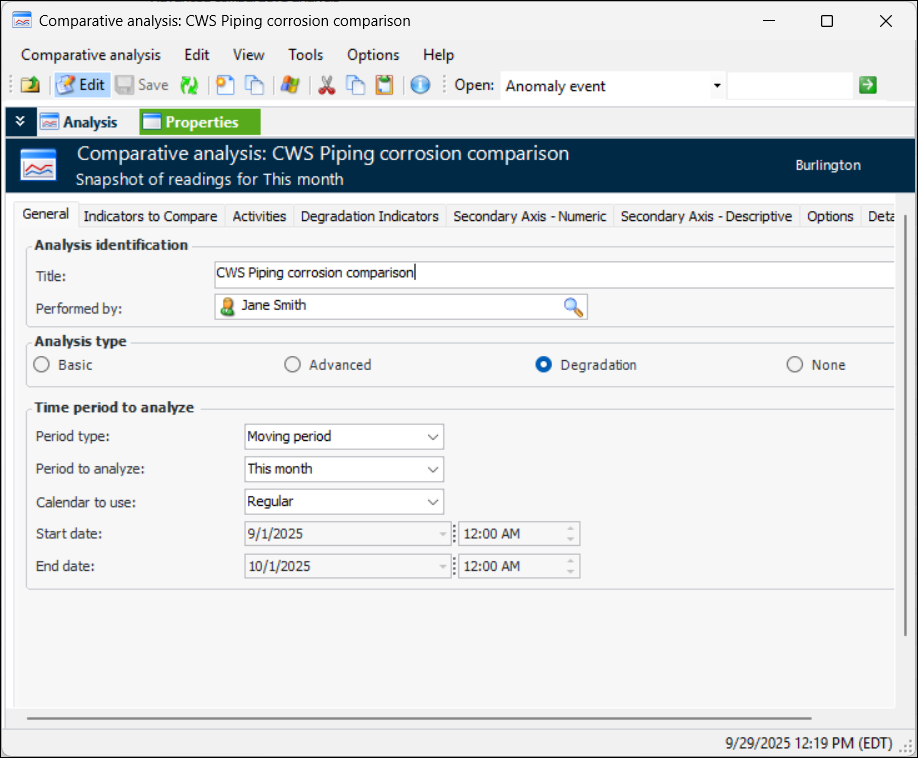Click the magnifier lookup icon beside Jane Smith

573,307
